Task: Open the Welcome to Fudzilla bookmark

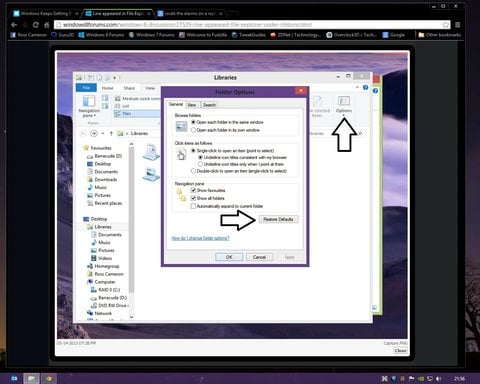Action: [203, 35]
